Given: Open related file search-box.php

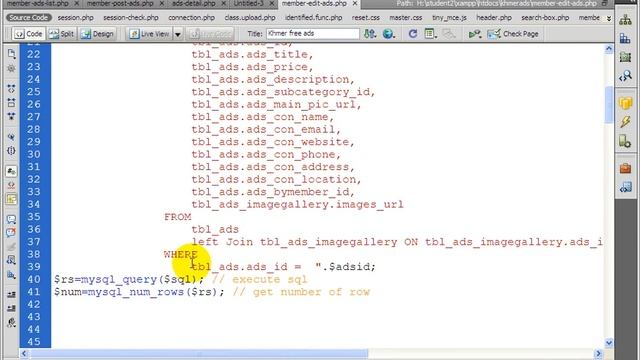Looking at the screenshot, I should pos(545,18).
